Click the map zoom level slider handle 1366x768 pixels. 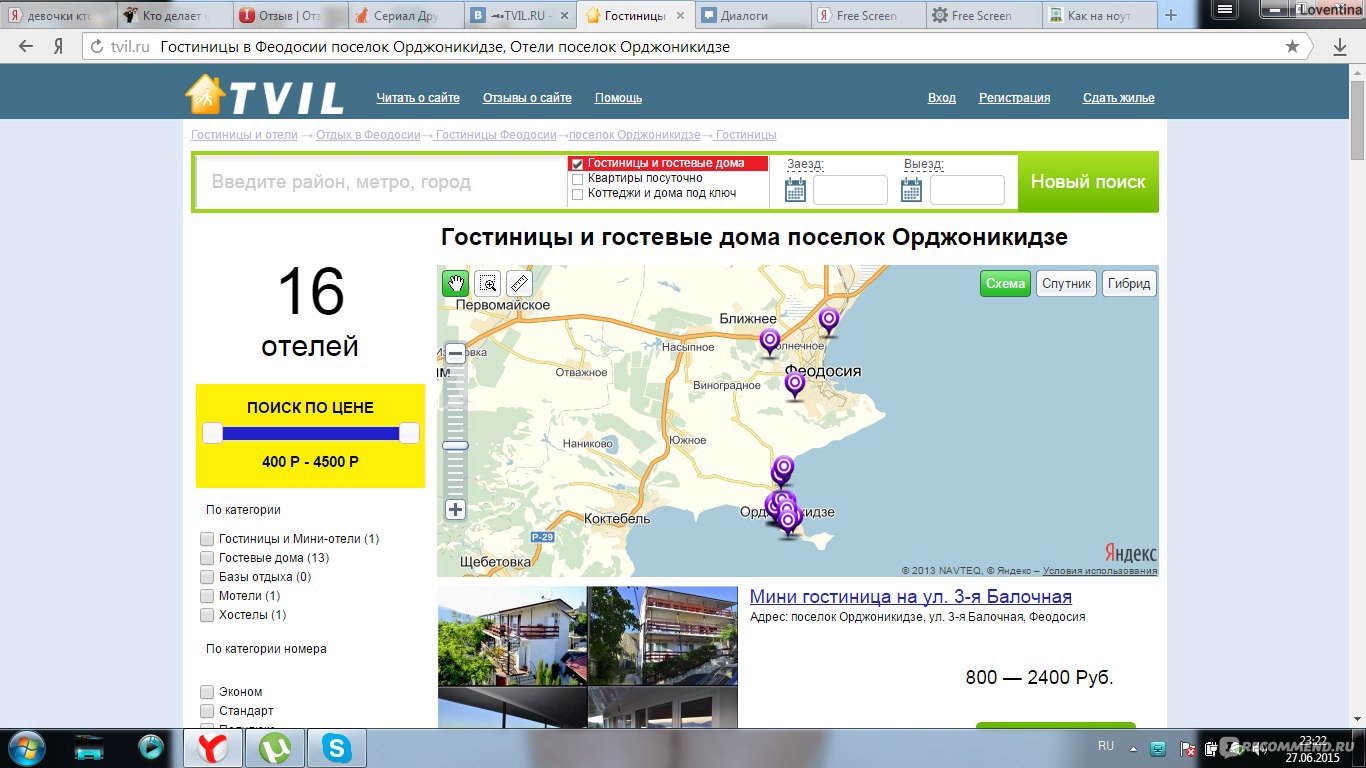455,445
